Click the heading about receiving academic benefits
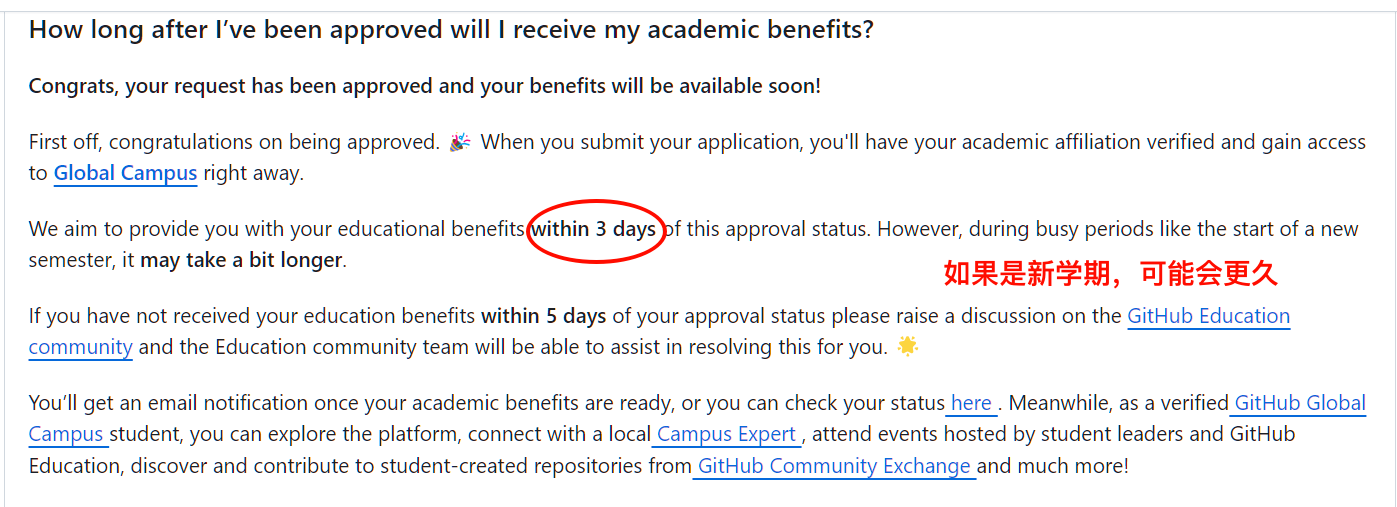The width and height of the screenshot is (1397, 507). coord(451,29)
